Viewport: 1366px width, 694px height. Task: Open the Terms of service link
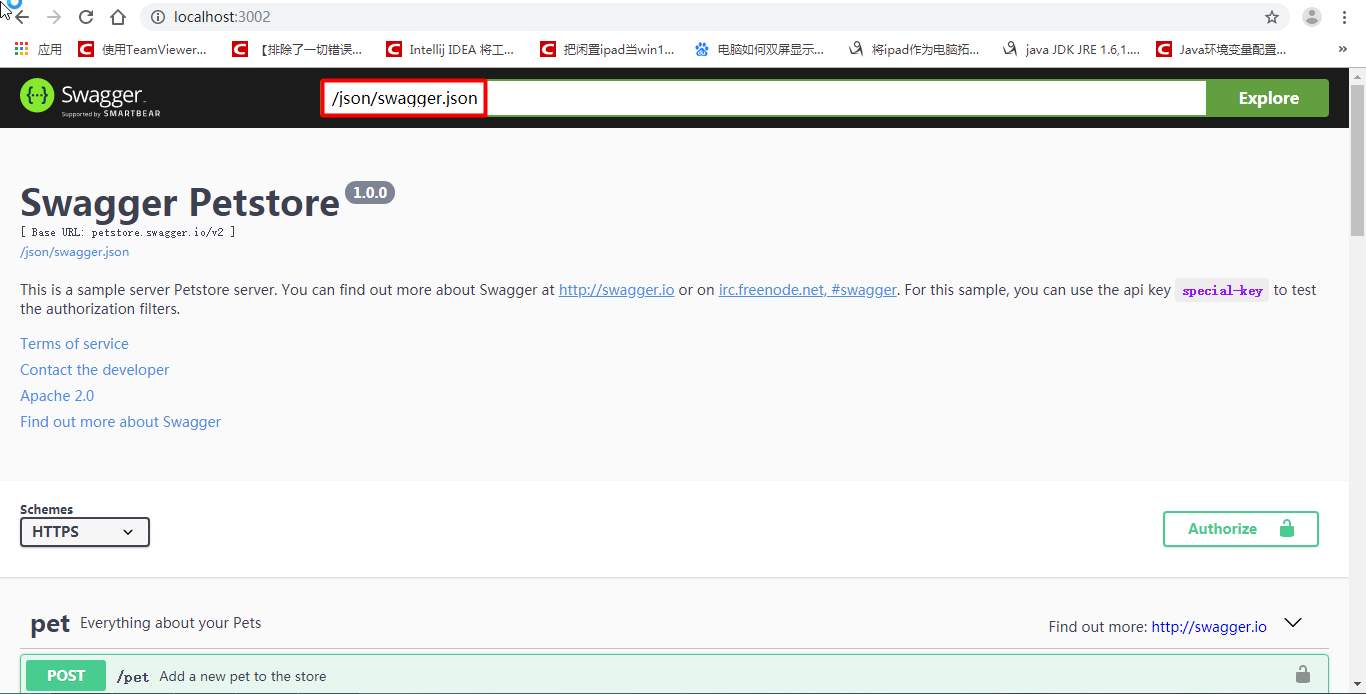[x=74, y=343]
